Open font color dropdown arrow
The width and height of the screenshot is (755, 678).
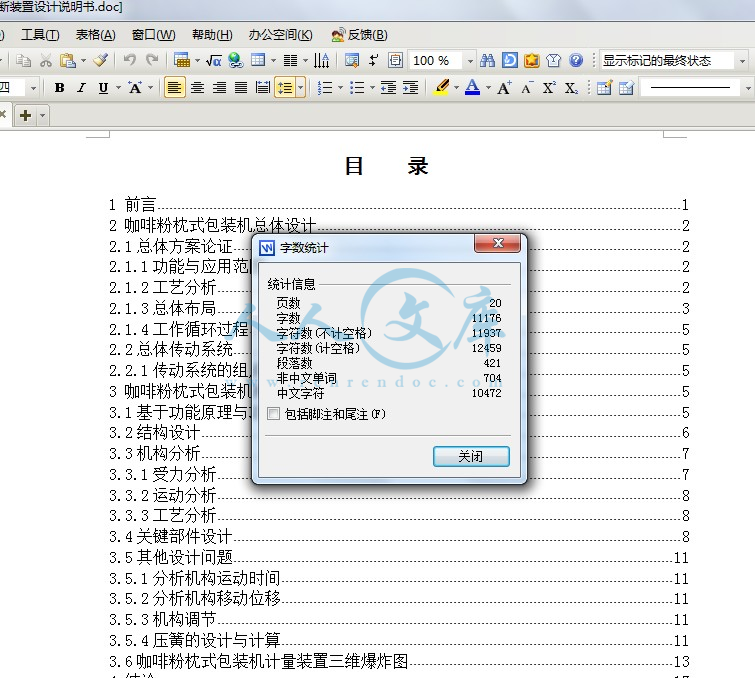click(488, 88)
